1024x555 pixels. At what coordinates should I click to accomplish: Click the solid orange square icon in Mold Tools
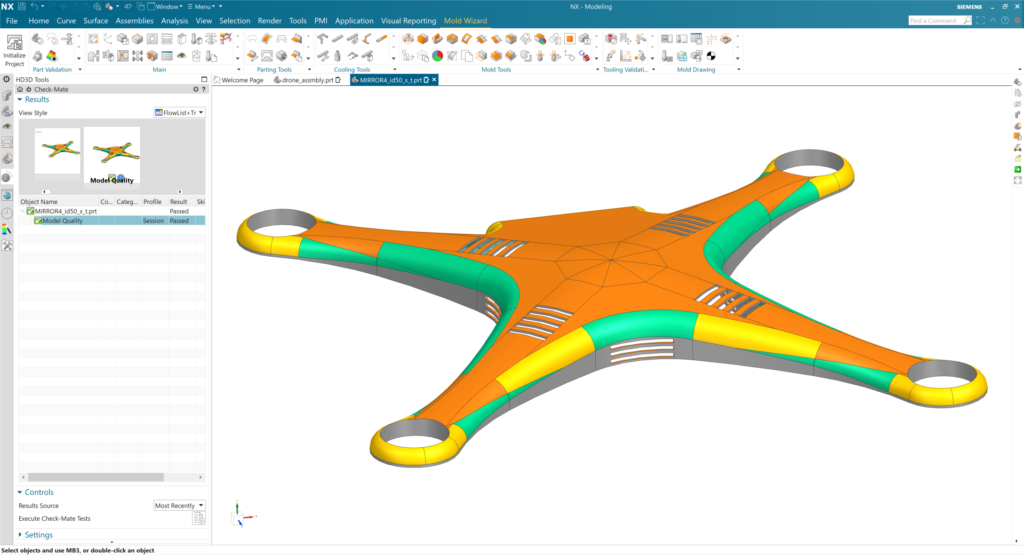point(569,39)
